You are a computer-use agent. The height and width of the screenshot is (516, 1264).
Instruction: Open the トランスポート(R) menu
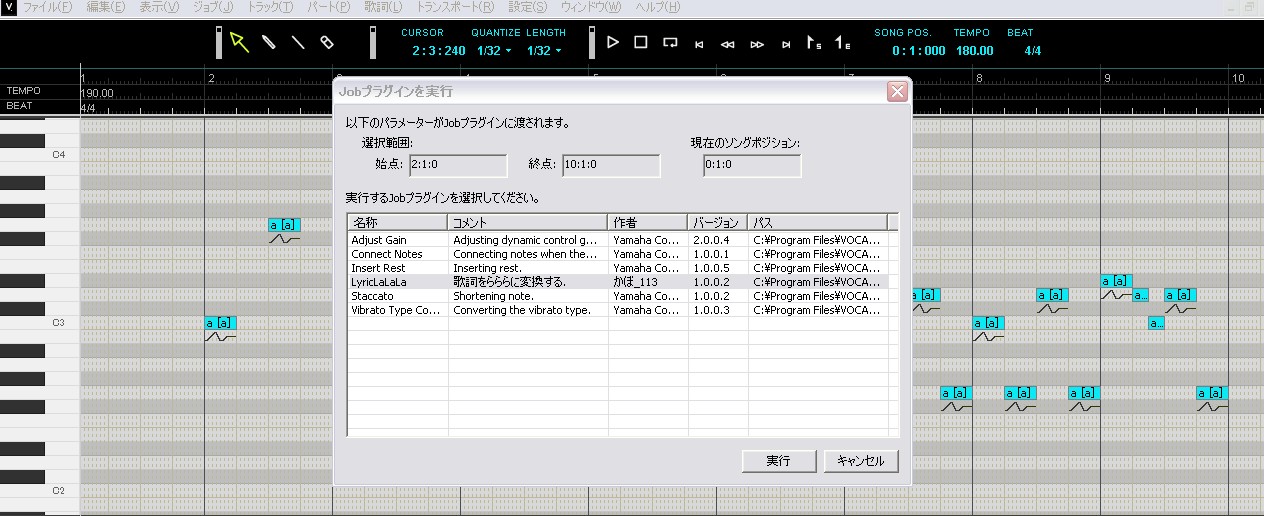point(455,7)
